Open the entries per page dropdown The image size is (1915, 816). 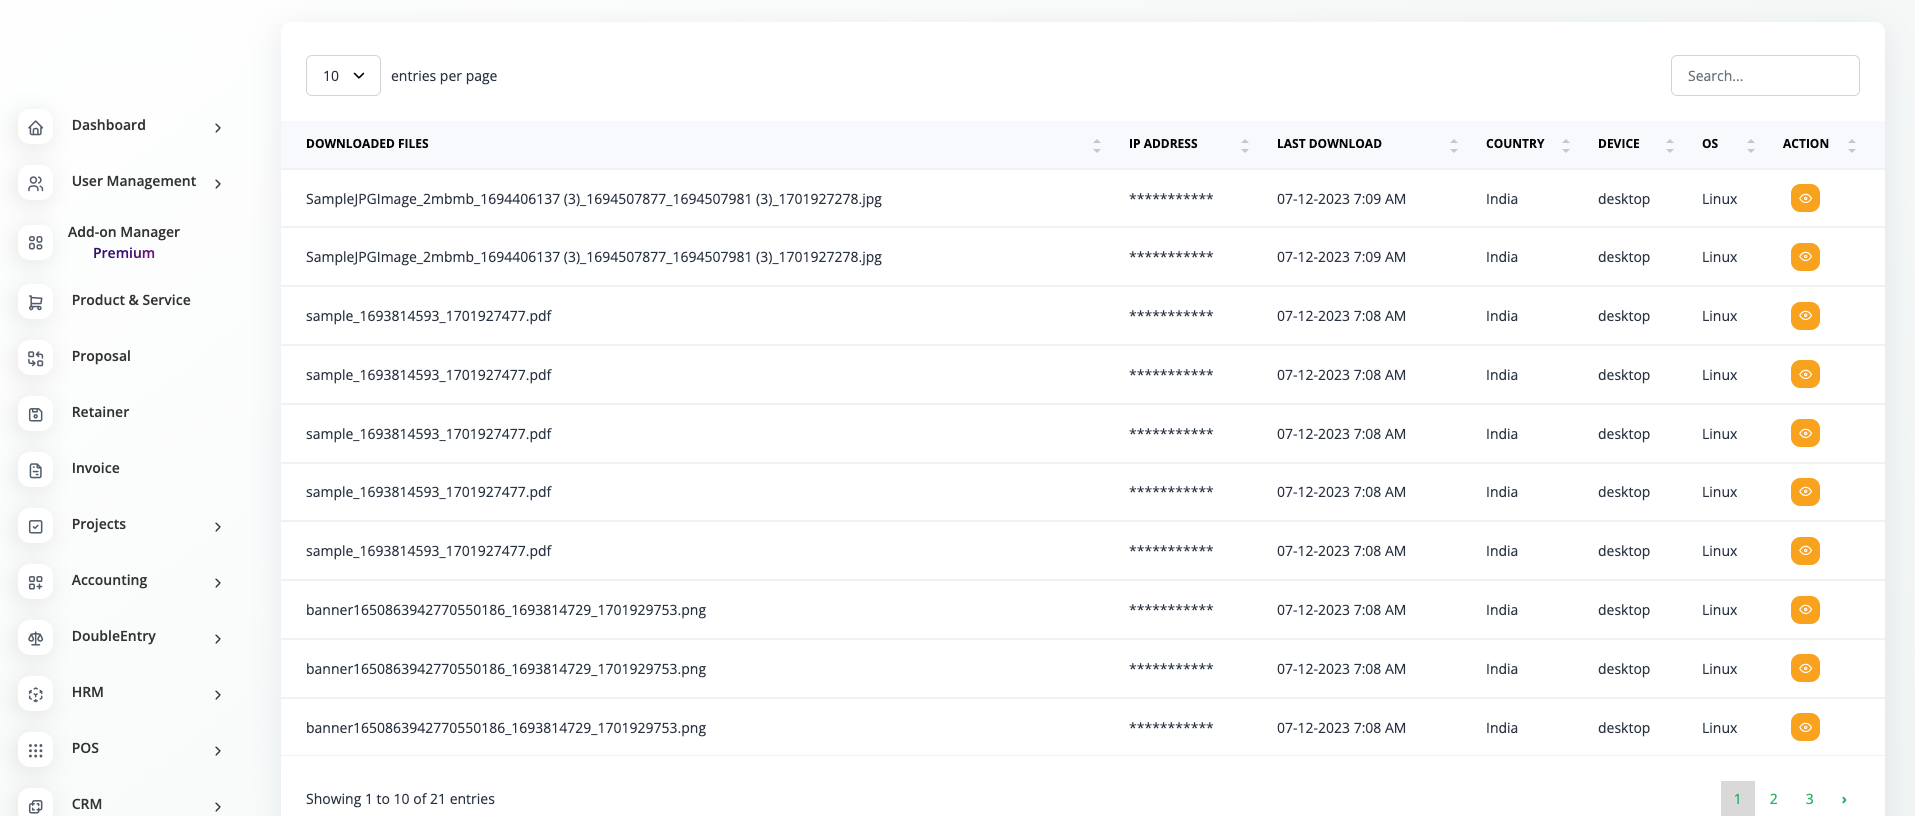tap(343, 76)
